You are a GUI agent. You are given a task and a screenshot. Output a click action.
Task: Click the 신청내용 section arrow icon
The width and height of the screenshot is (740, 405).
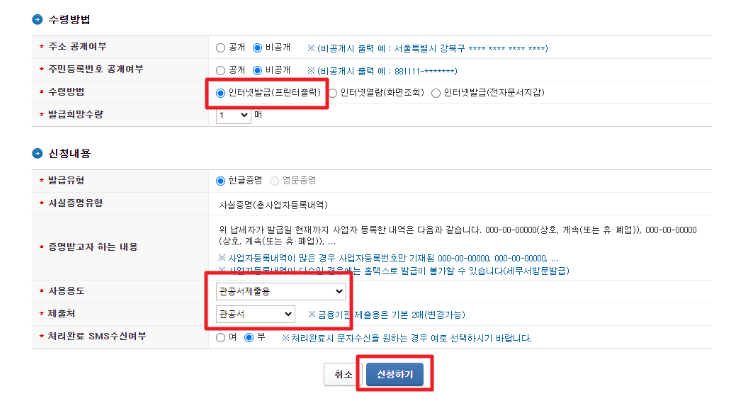click(37, 153)
